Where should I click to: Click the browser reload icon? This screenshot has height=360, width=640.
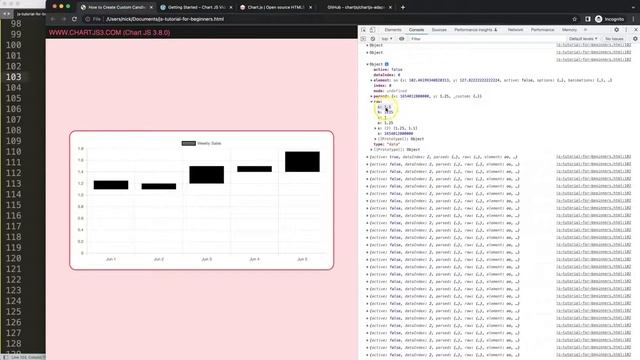coord(74,19)
